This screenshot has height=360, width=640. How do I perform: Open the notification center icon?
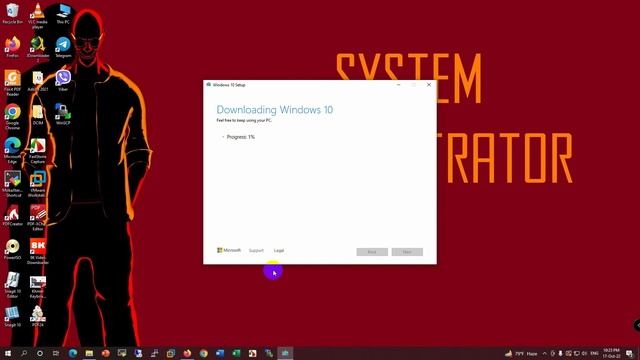tap(629, 353)
